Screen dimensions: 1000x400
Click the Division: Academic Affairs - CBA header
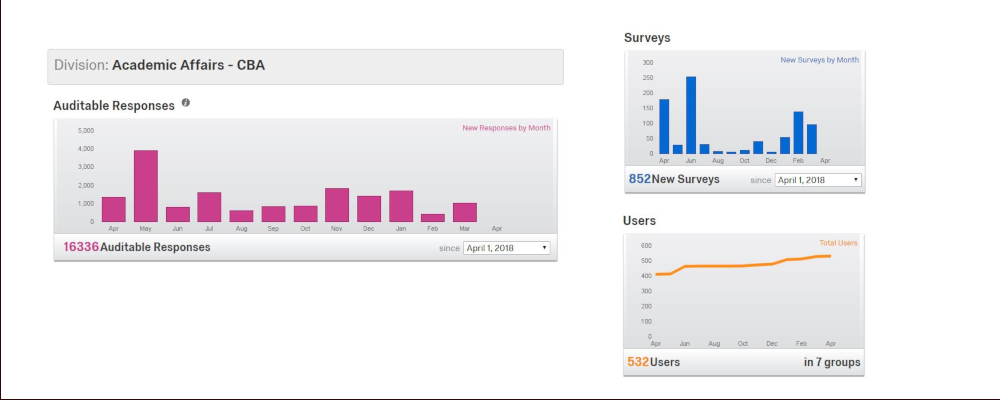pos(305,66)
